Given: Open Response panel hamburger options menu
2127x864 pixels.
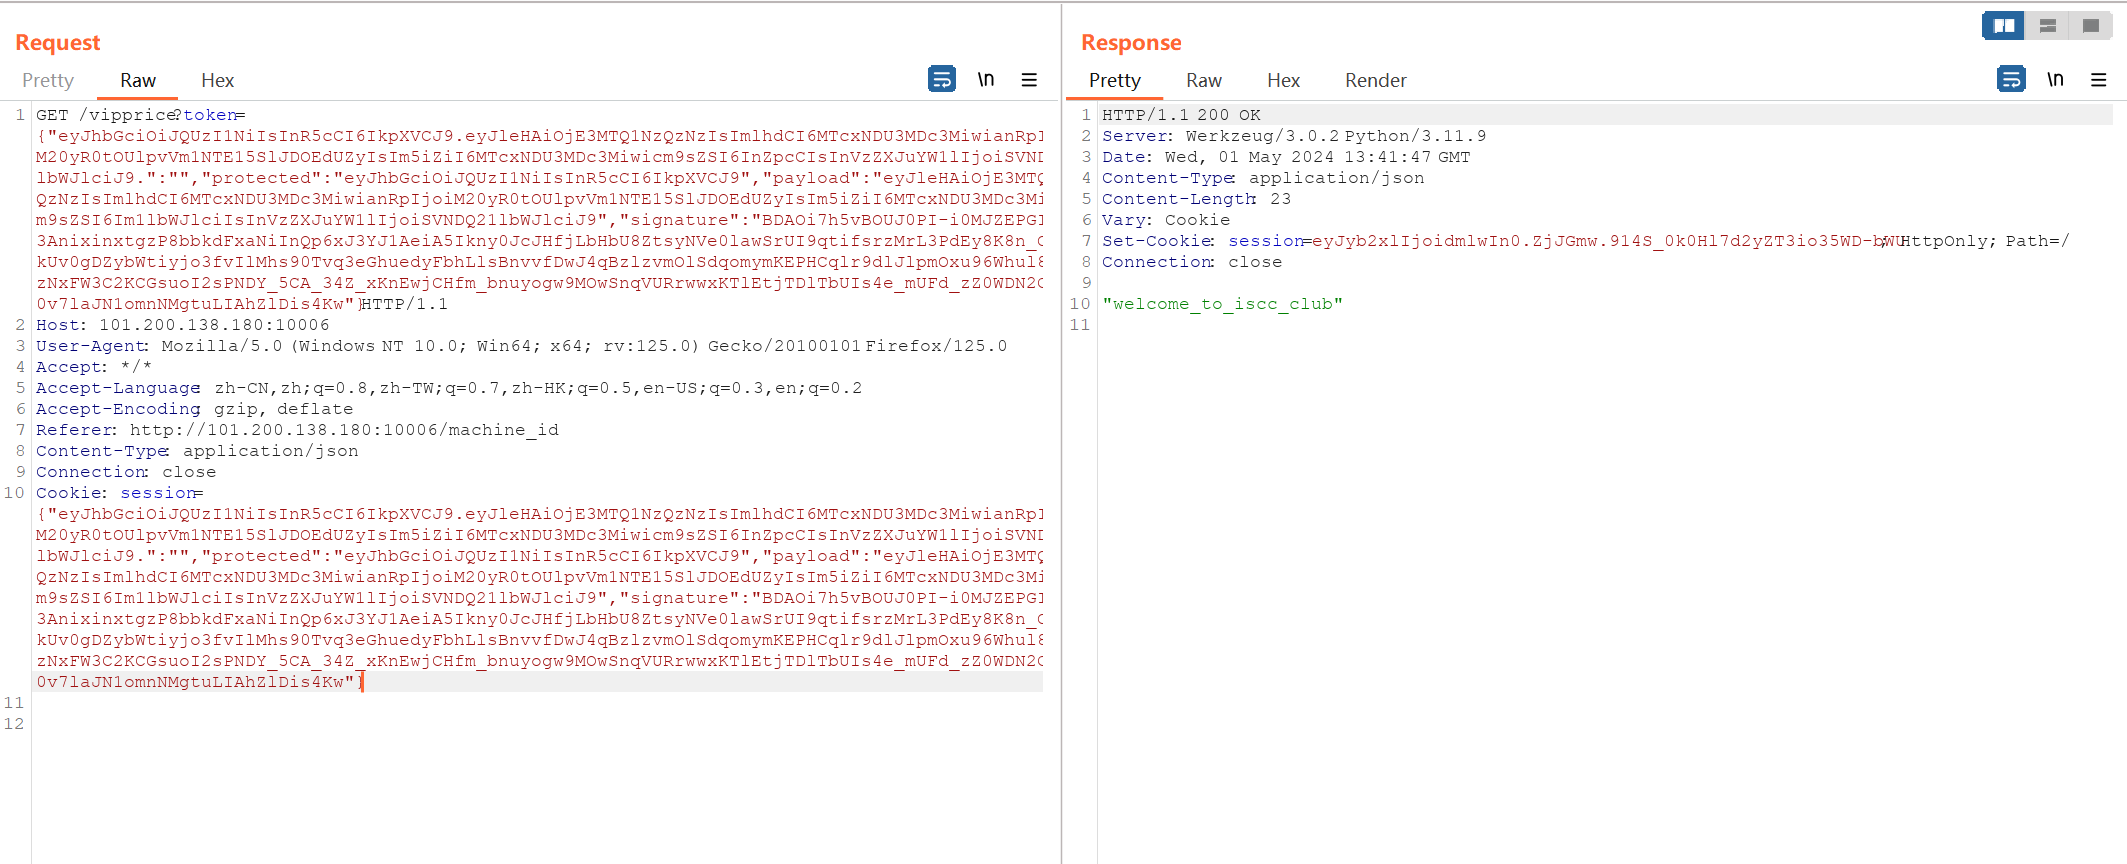Looking at the screenshot, I should (2099, 80).
